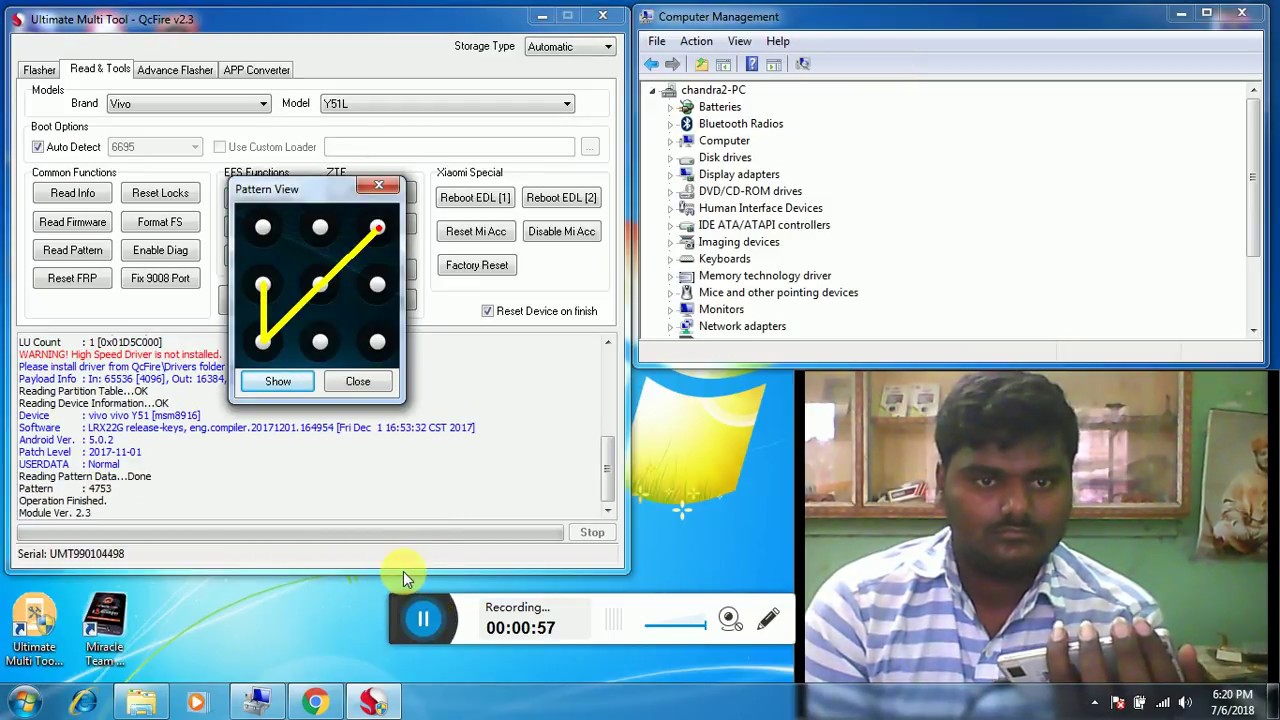Click log panel vertical scrollbar

608,427
